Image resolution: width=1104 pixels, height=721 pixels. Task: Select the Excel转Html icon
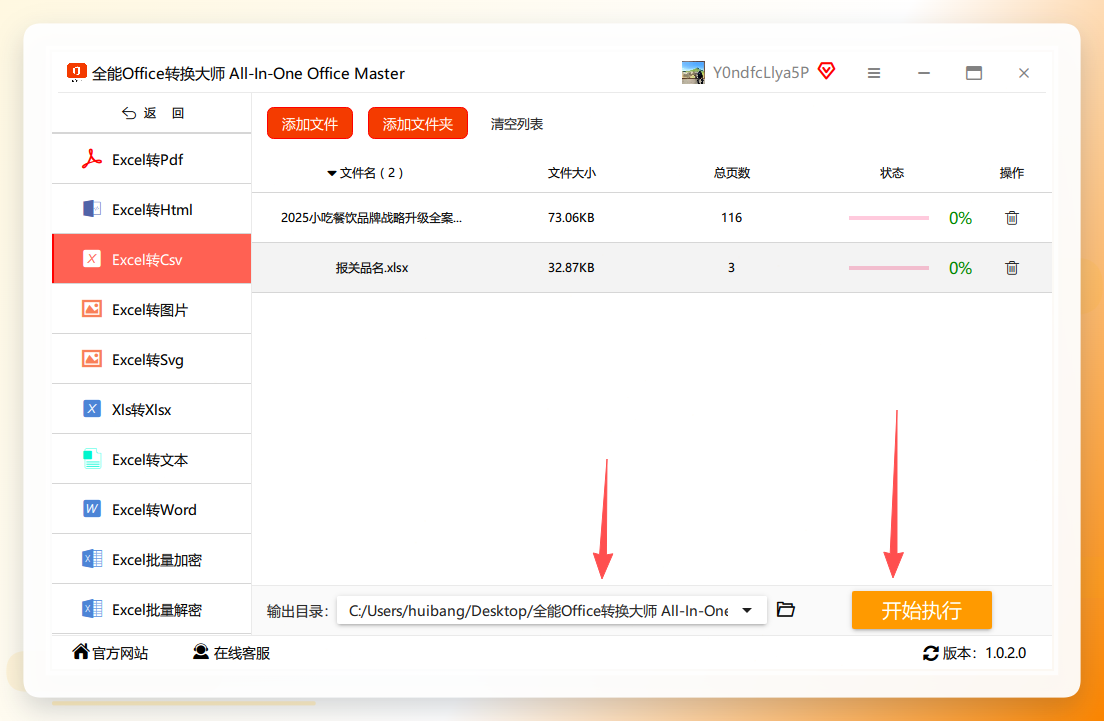(92, 209)
